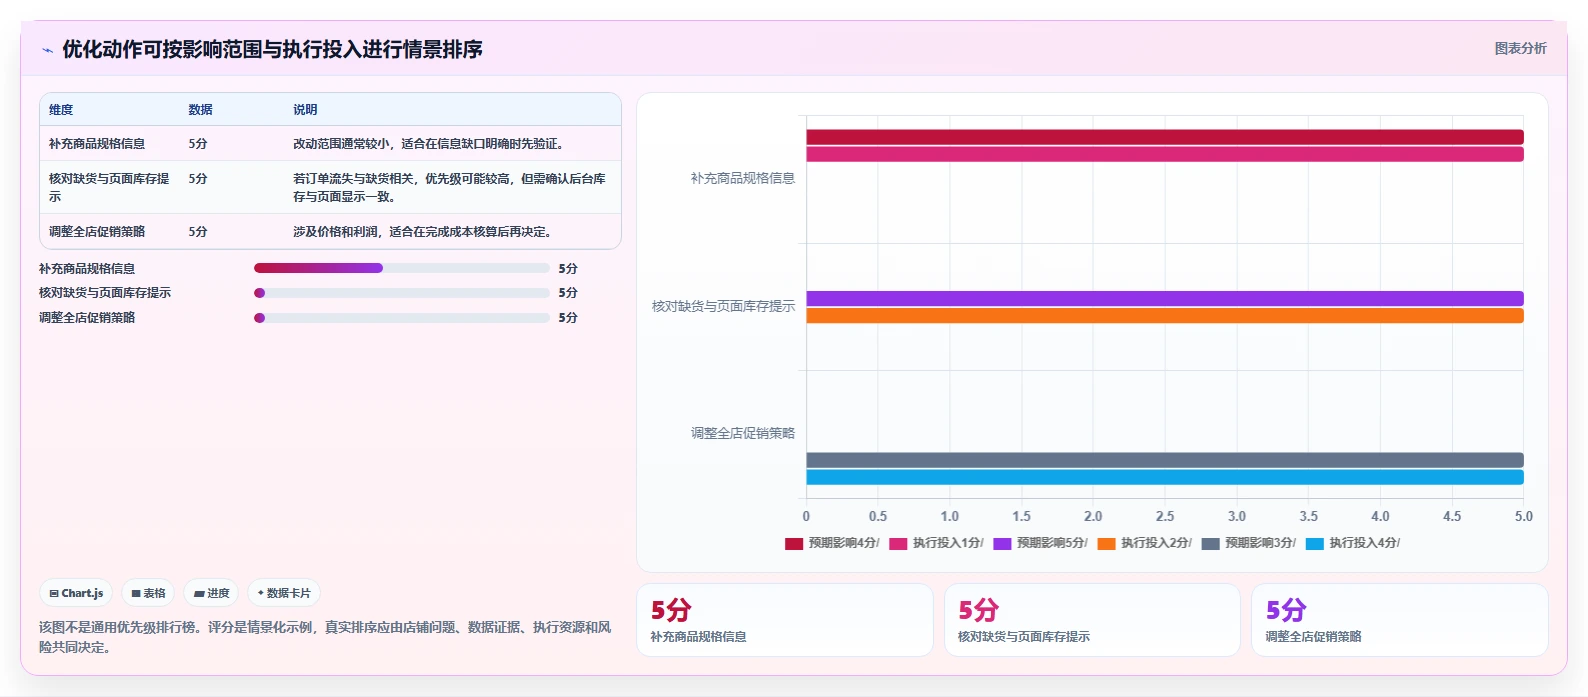This screenshot has height=697, width=1588.
Task: Open the 5分 调整全店促销策略 data card
Action: pyautogui.click(x=1400, y=620)
